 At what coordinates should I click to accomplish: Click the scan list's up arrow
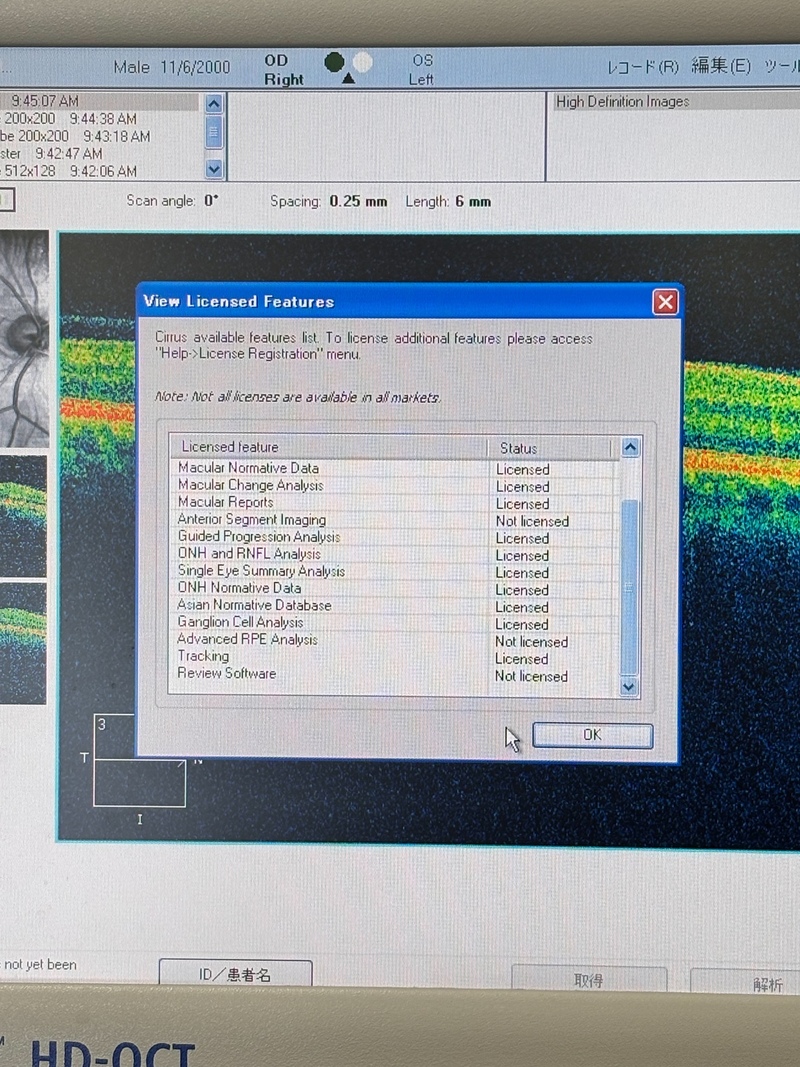214,104
